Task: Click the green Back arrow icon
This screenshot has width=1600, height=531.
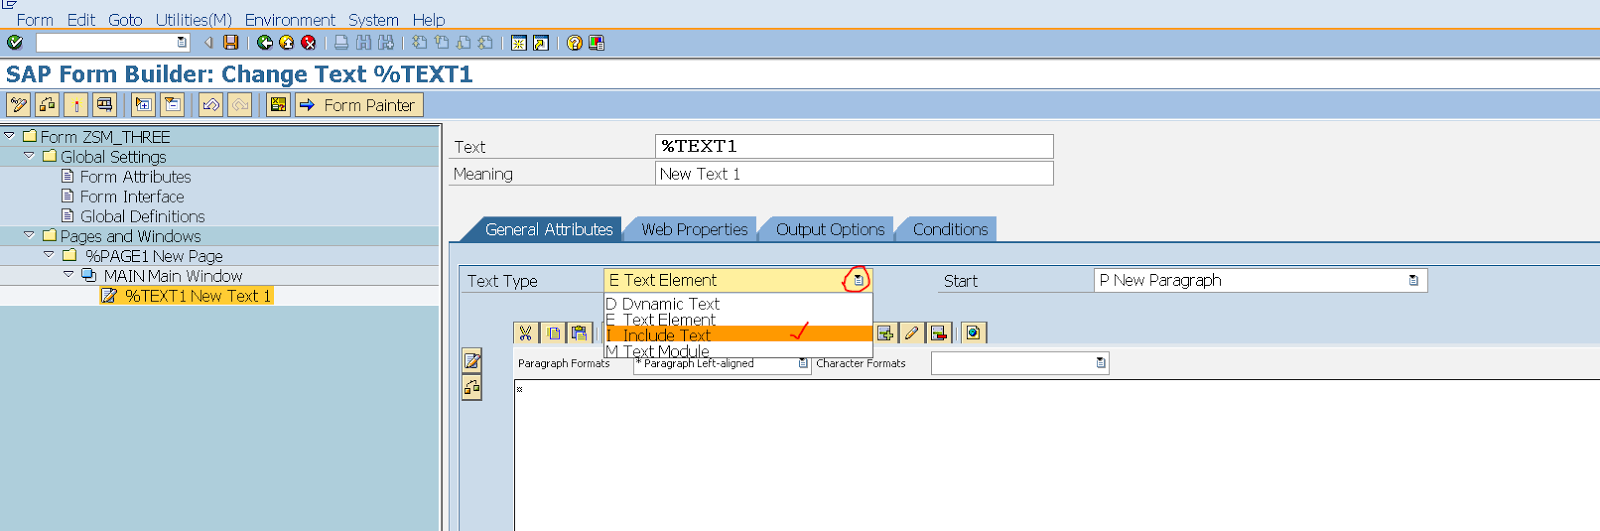Action: (x=265, y=42)
